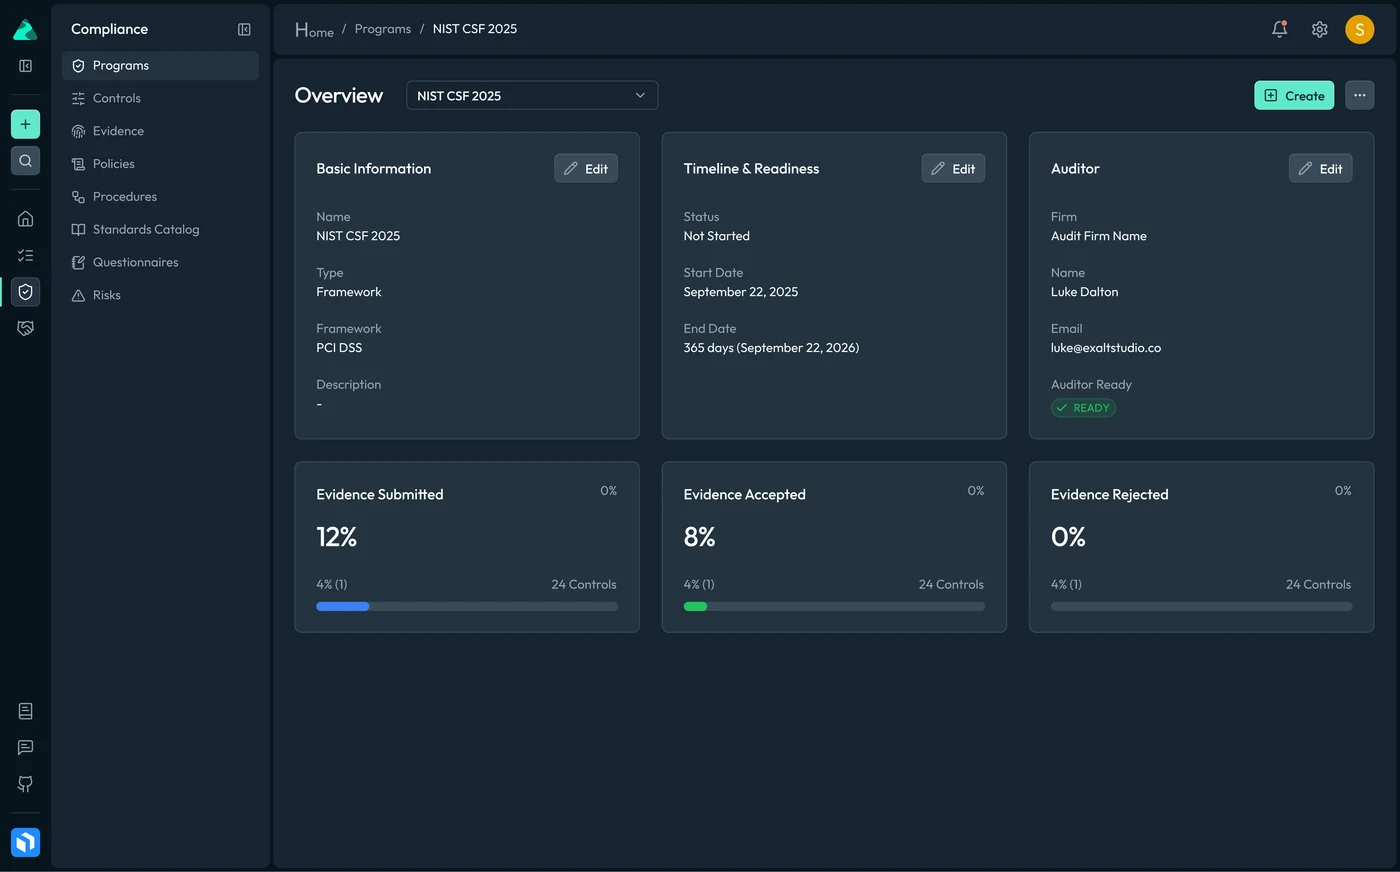Click the auditor name Luke Dalton
1400x872 pixels.
[1085, 292]
